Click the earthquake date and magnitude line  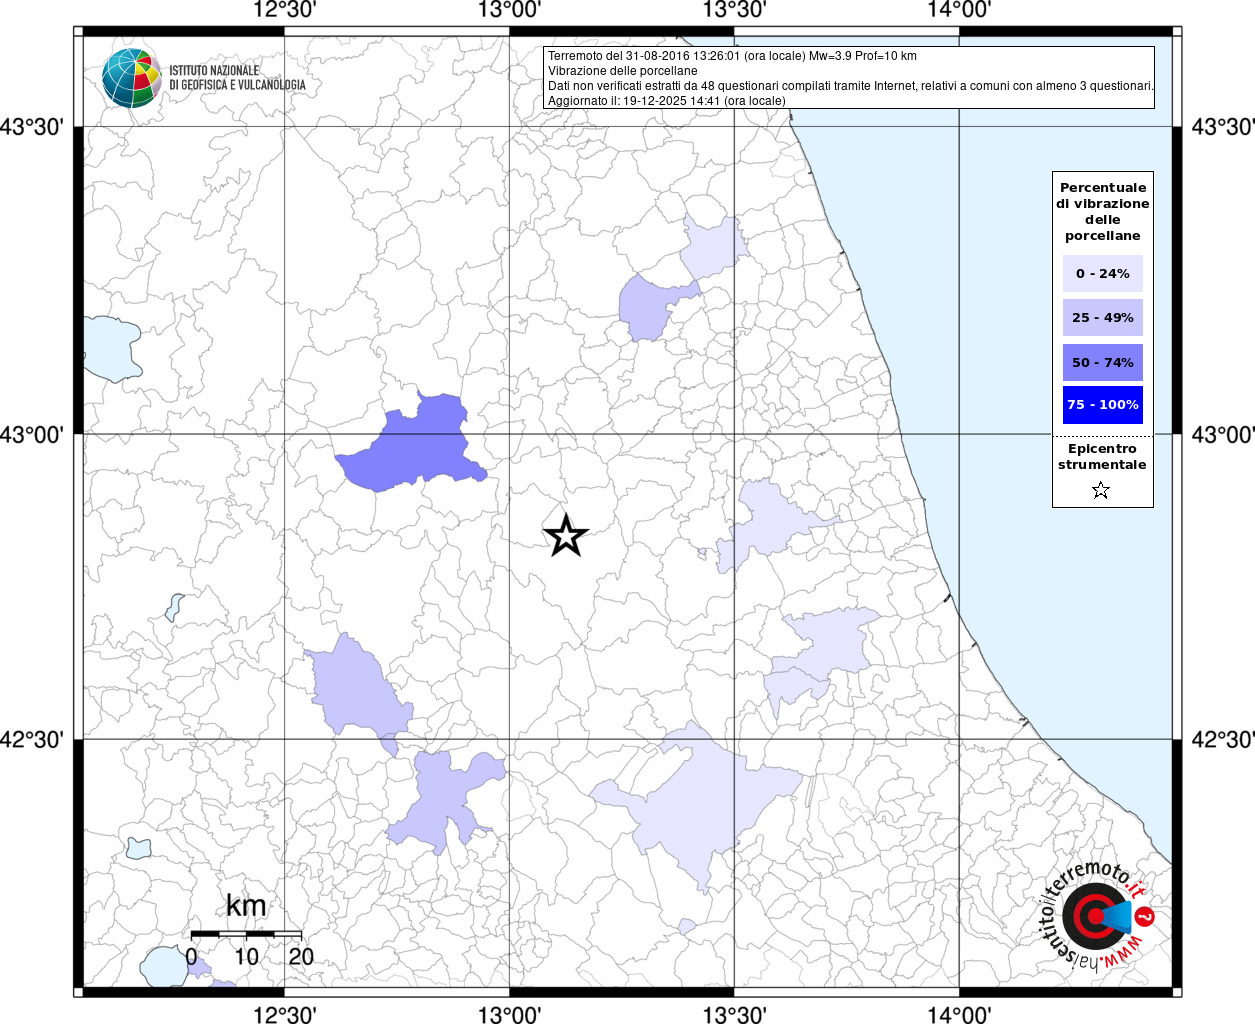pyautogui.click(x=732, y=56)
